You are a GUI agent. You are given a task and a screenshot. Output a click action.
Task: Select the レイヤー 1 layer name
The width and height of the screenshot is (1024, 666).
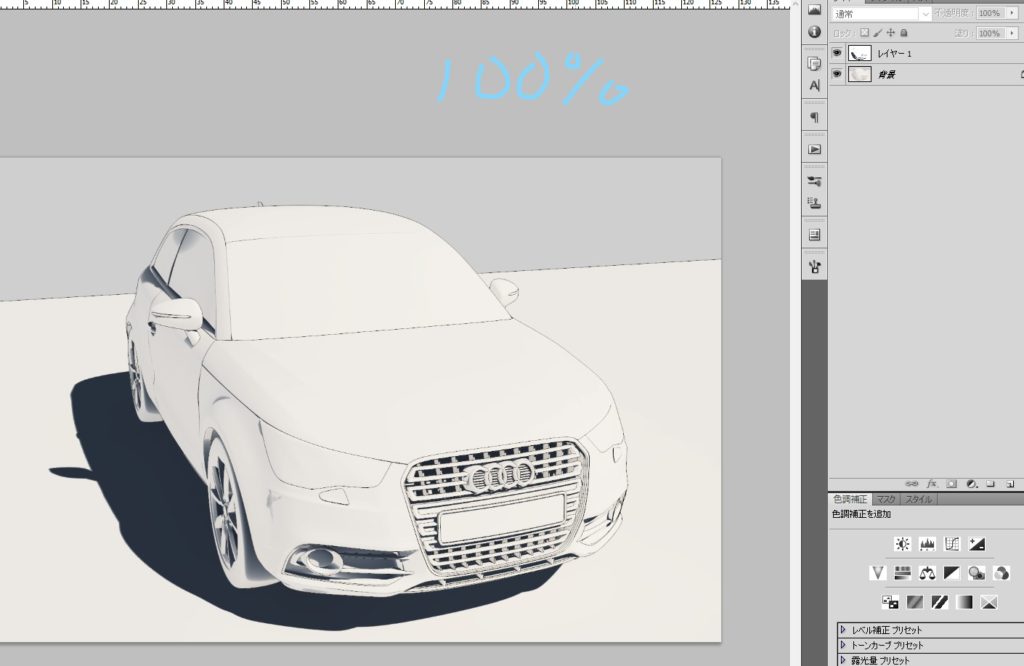click(894, 53)
